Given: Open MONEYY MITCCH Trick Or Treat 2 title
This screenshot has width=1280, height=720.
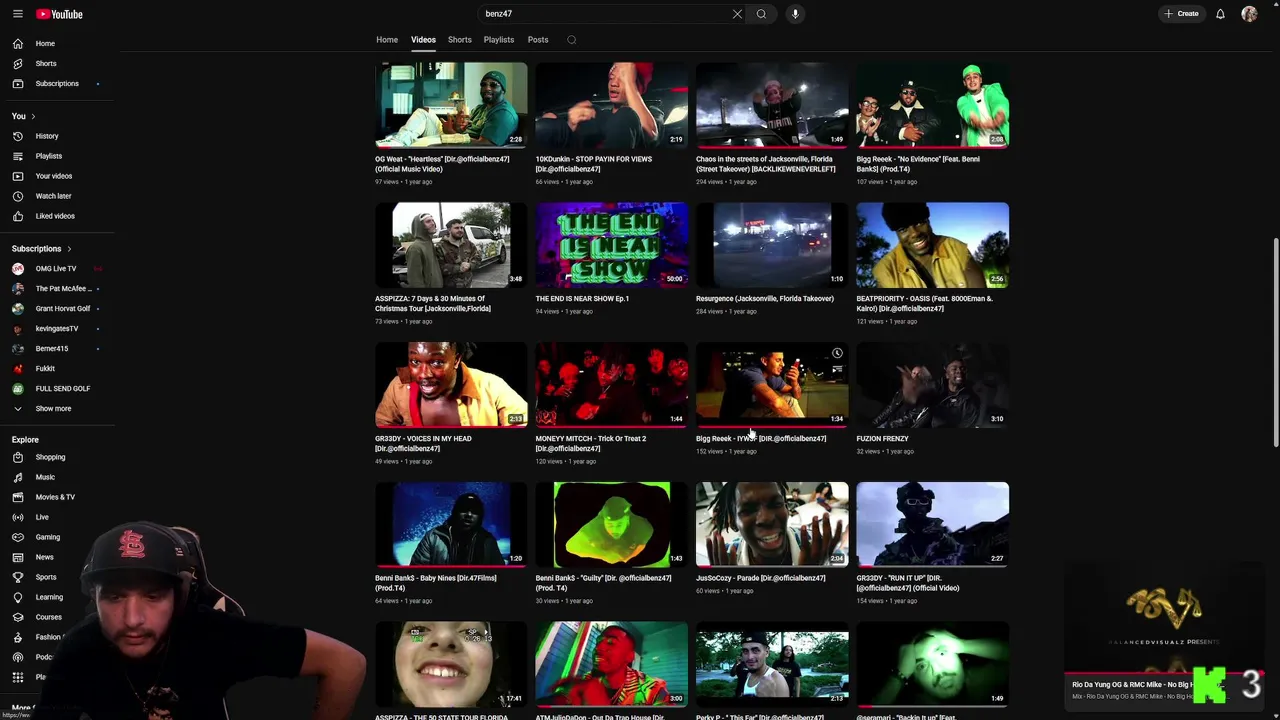Looking at the screenshot, I should 591,444.
